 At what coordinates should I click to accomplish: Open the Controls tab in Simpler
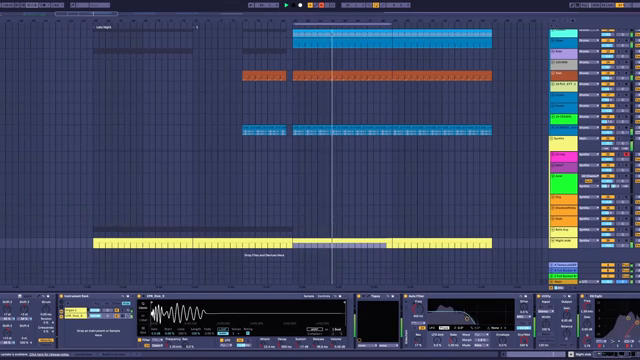324,296
